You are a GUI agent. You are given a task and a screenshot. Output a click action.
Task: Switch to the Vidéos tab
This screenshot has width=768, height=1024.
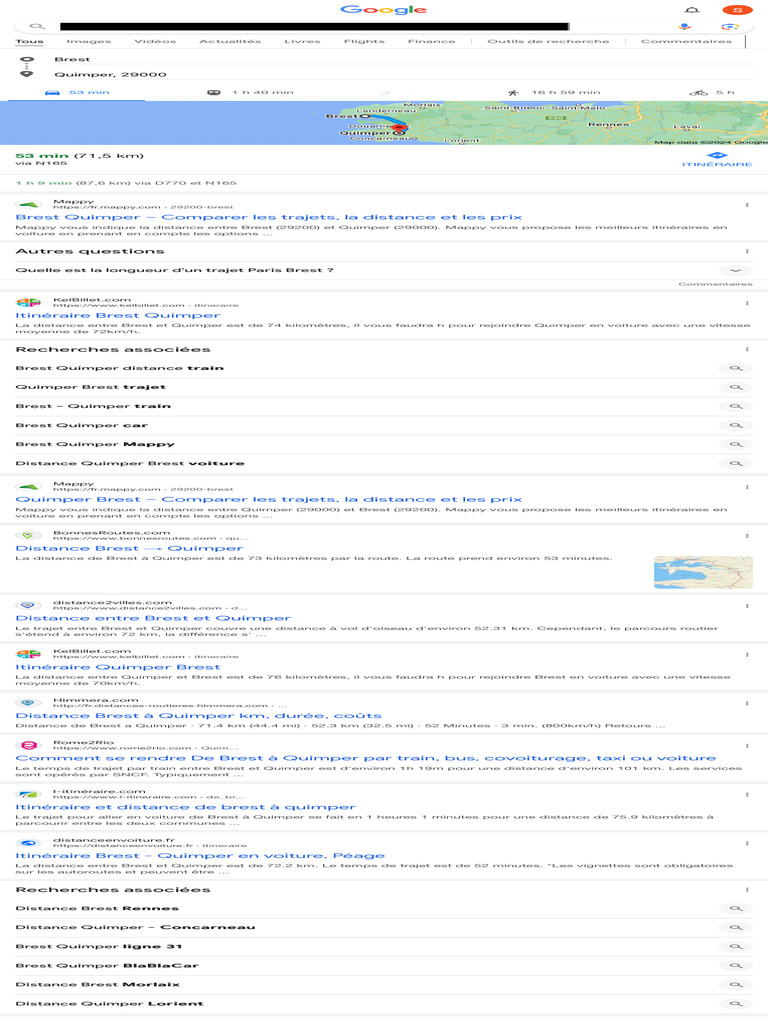pos(155,41)
